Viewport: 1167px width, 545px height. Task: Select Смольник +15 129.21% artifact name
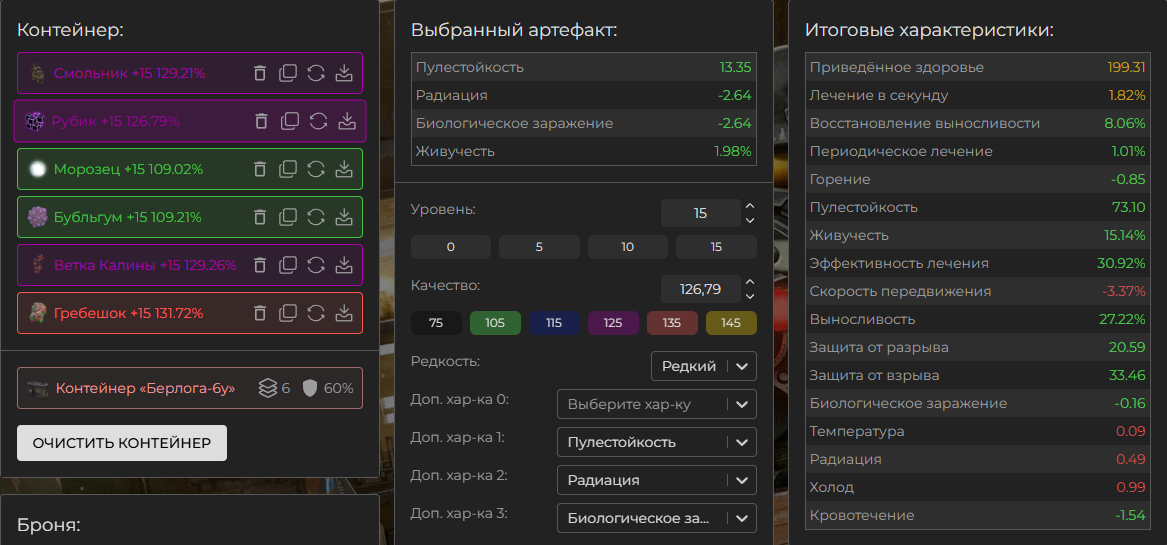[x=130, y=73]
